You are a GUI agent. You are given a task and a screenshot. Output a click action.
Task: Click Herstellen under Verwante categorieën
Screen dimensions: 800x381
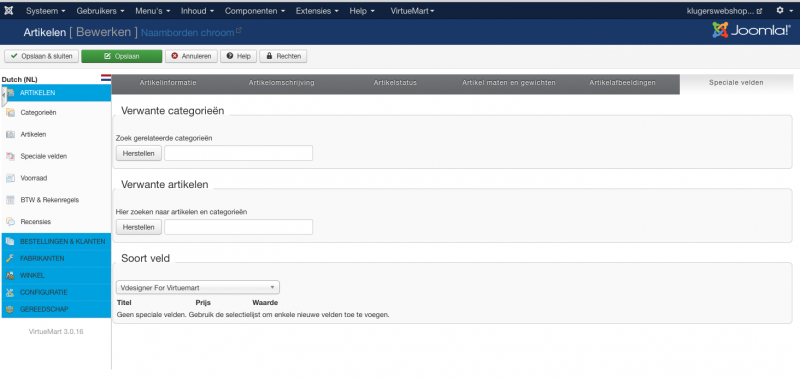point(139,153)
